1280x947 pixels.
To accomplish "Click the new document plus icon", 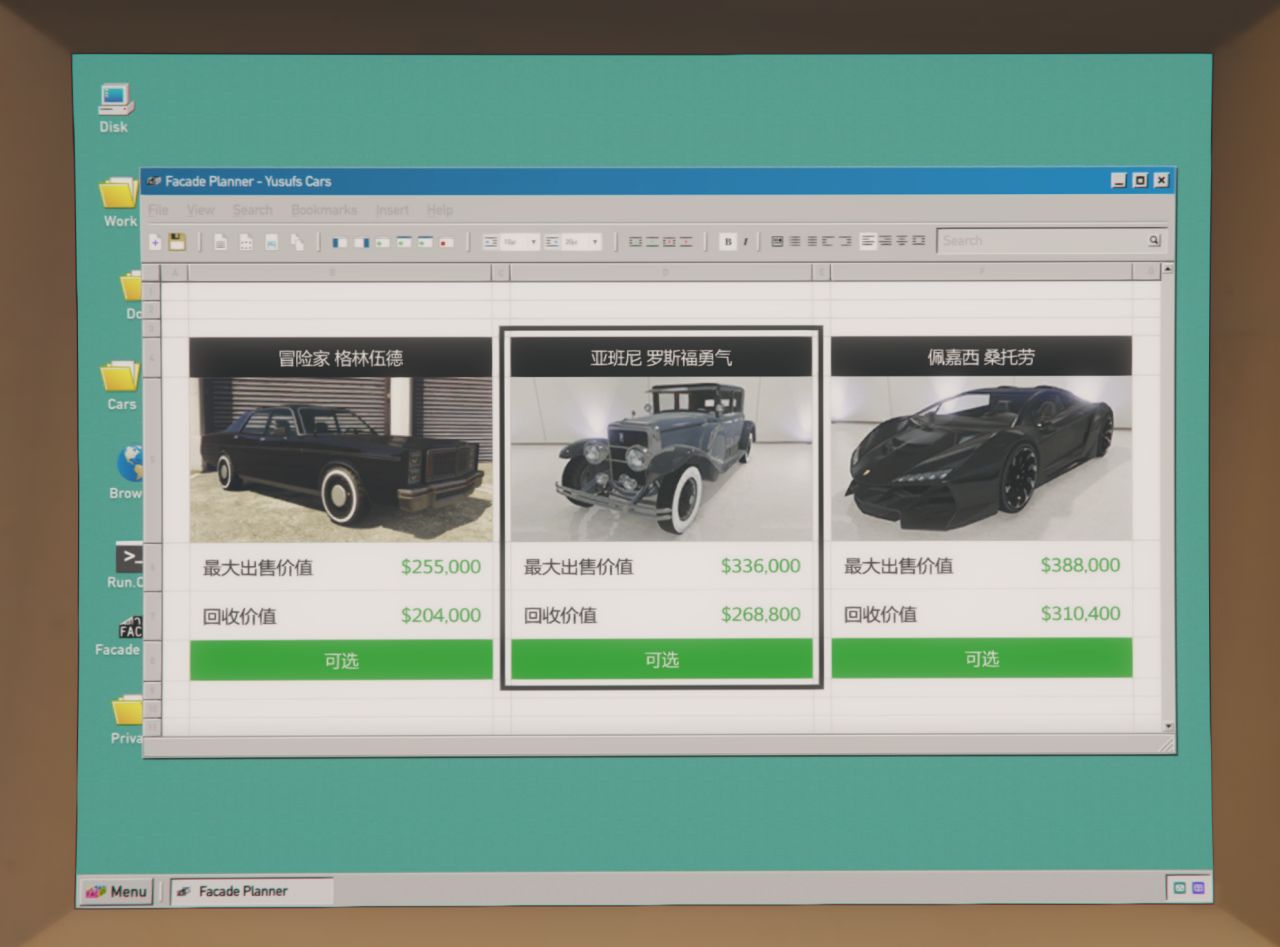I will [155, 242].
